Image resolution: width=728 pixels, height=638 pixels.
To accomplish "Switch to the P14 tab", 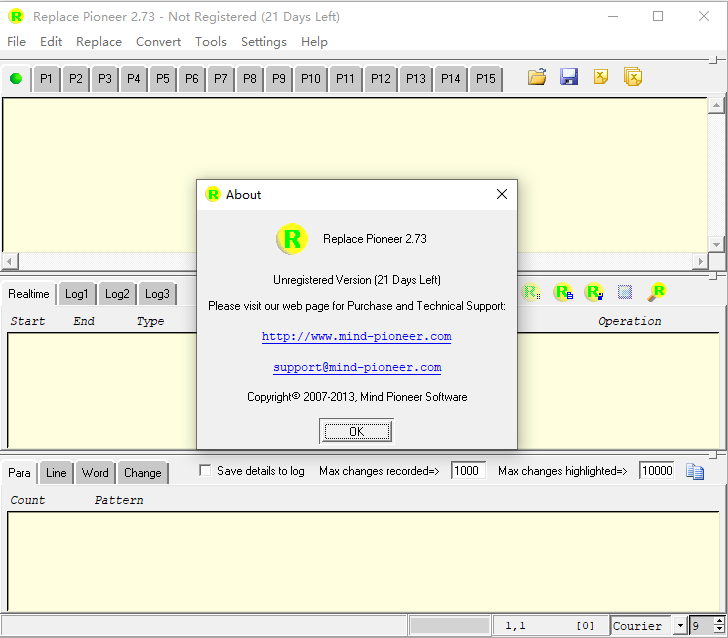I will [451, 78].
